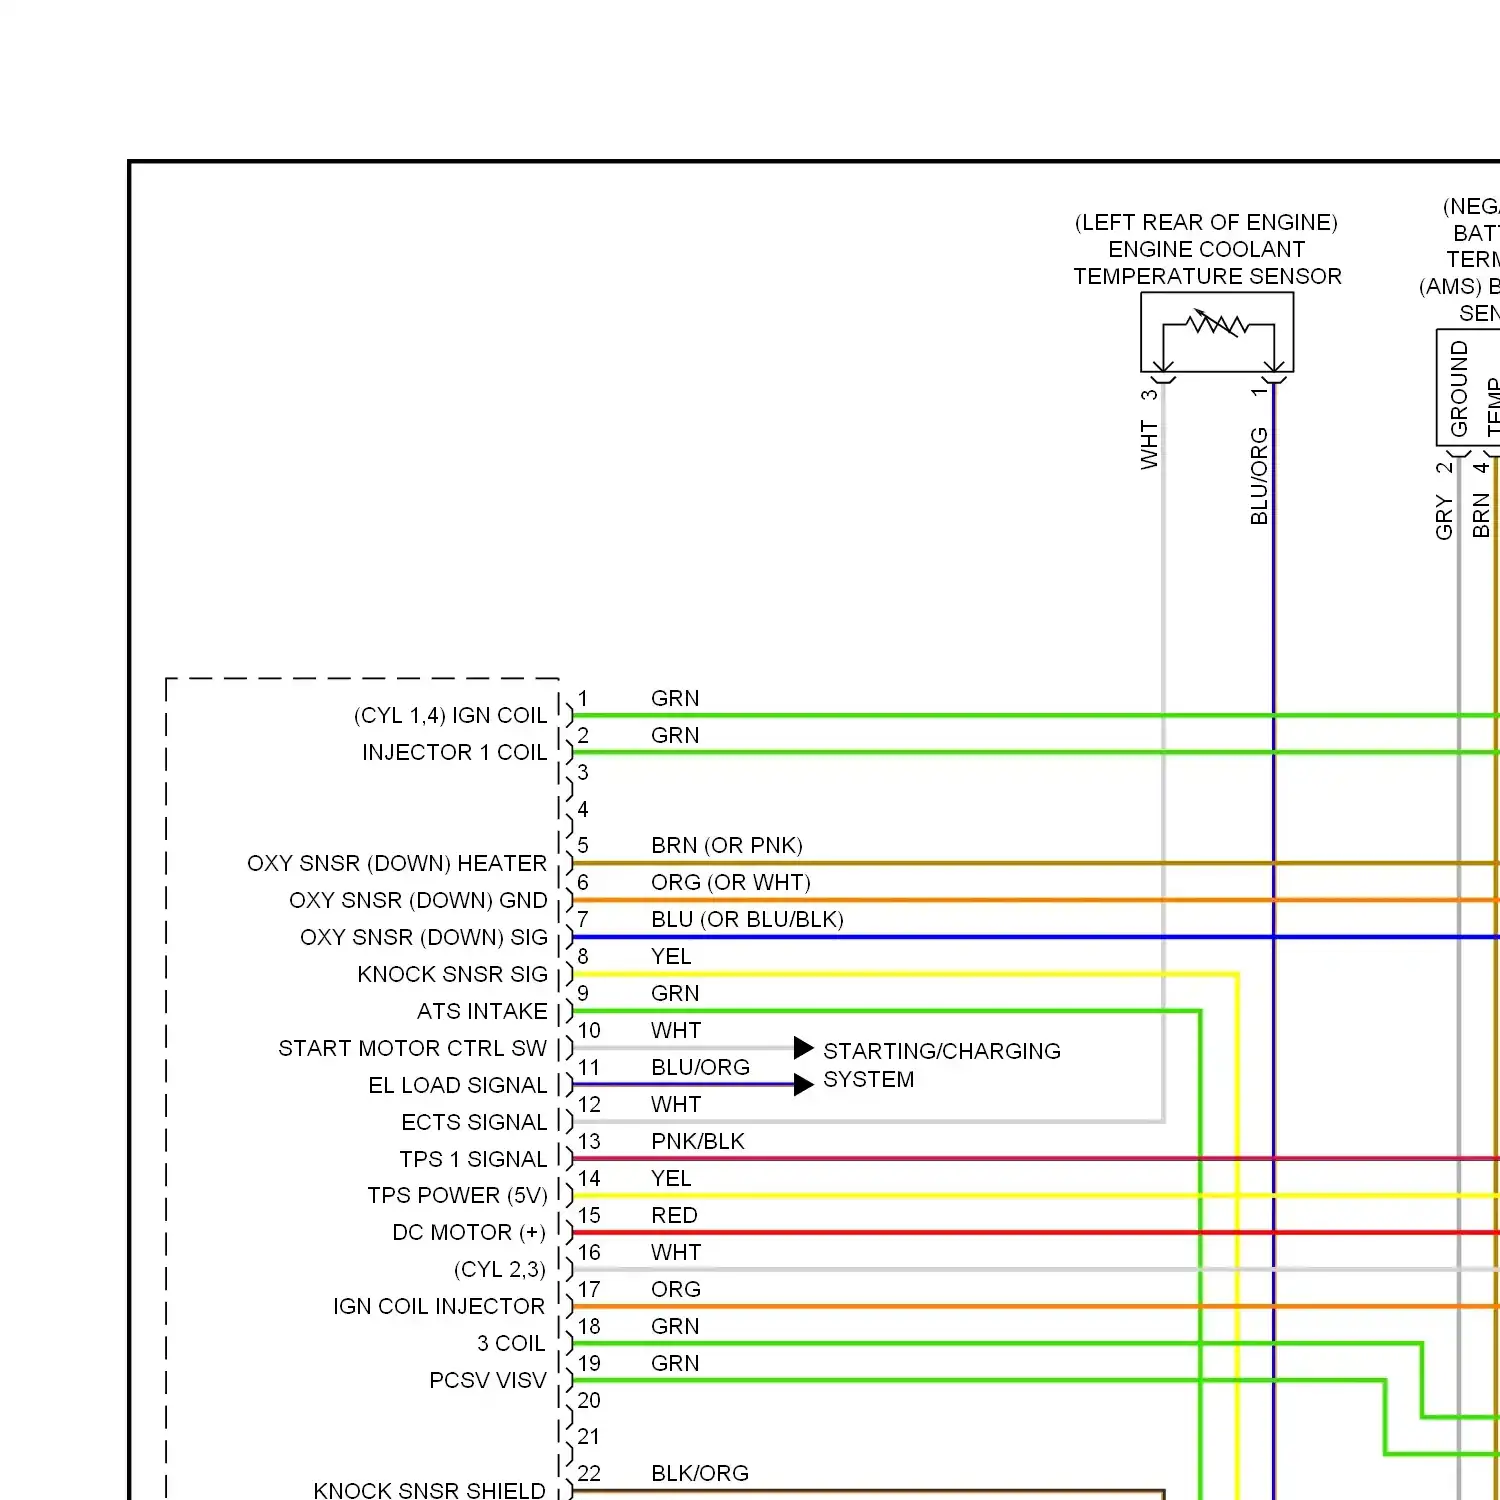The image size is (1500, 1500).
Task: Click 'OXY SNSR (DOWN) HEATER' label
Action: point(397,863)
